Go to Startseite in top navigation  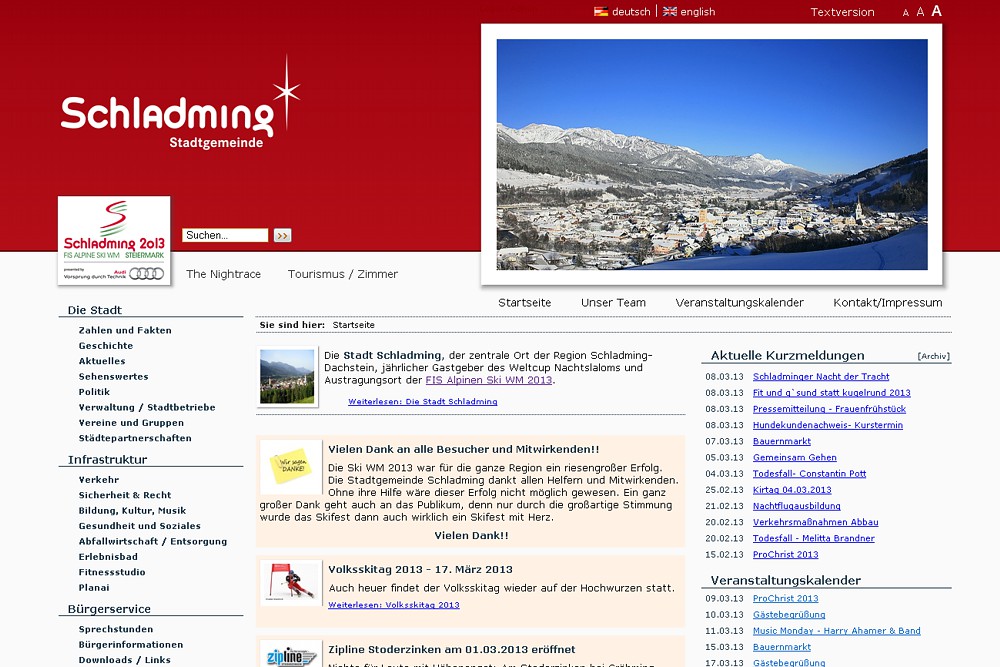click(524, 303)
